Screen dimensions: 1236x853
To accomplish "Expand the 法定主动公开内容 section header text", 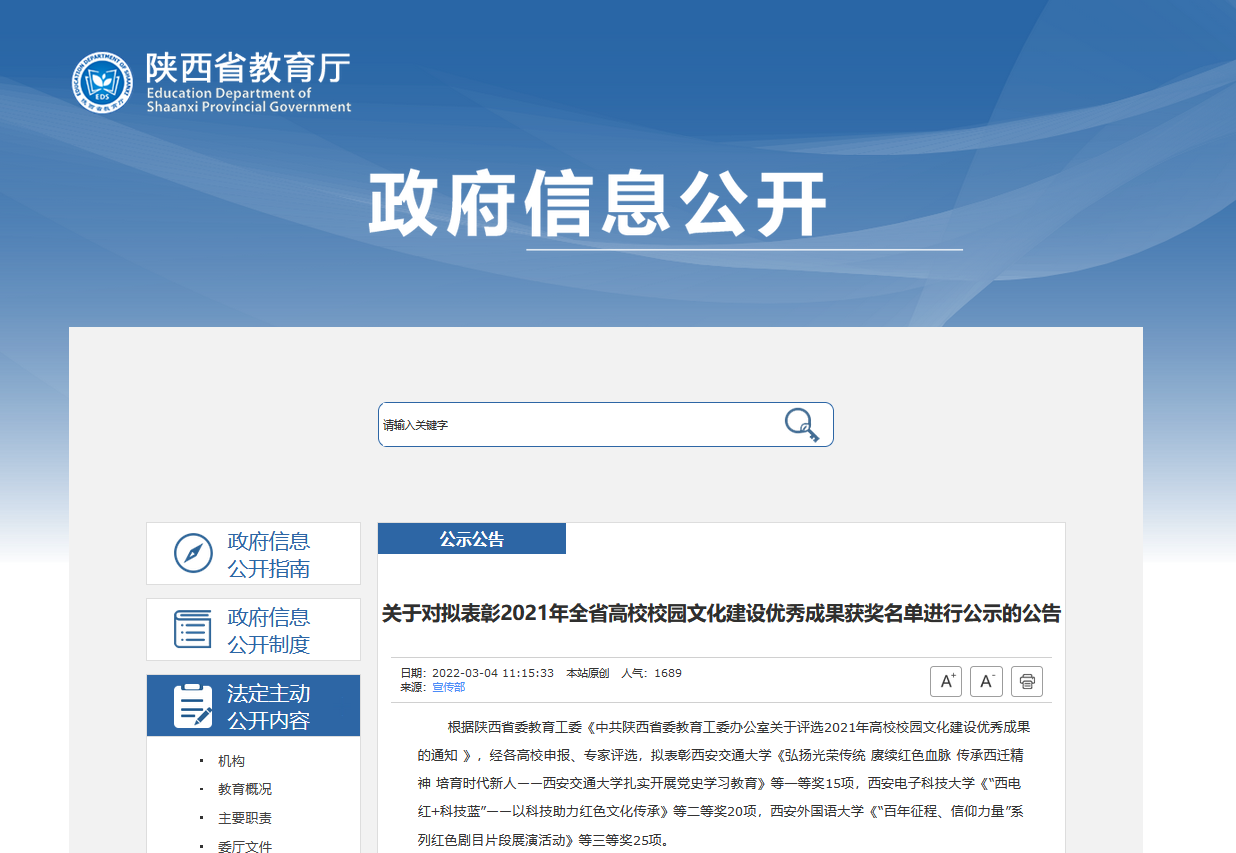I will pos(268,707).
